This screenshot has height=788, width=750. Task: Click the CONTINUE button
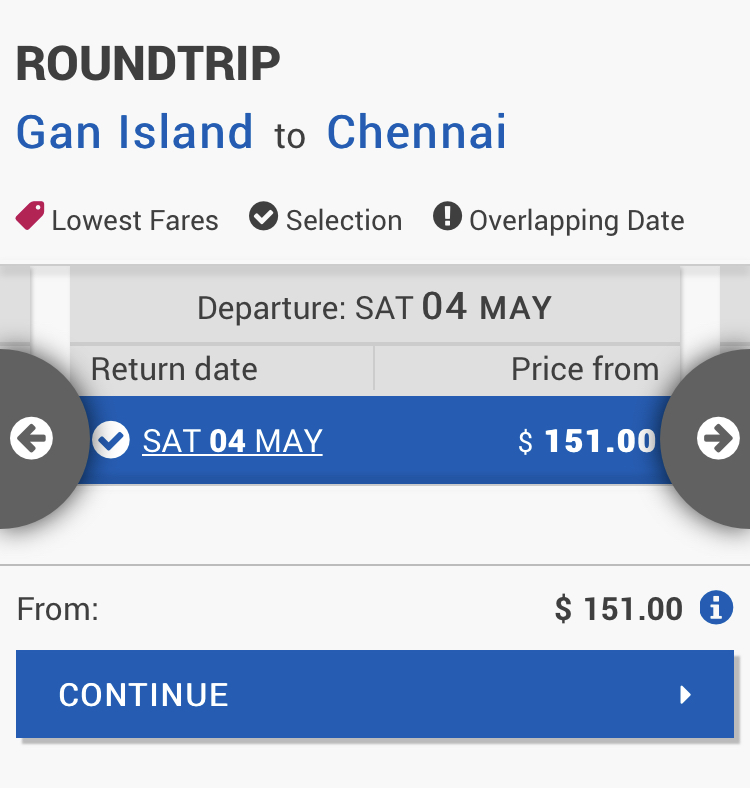point(375,694)
